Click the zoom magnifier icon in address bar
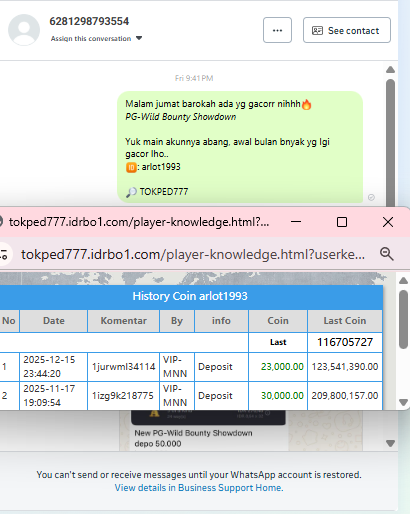 point(387,254)
